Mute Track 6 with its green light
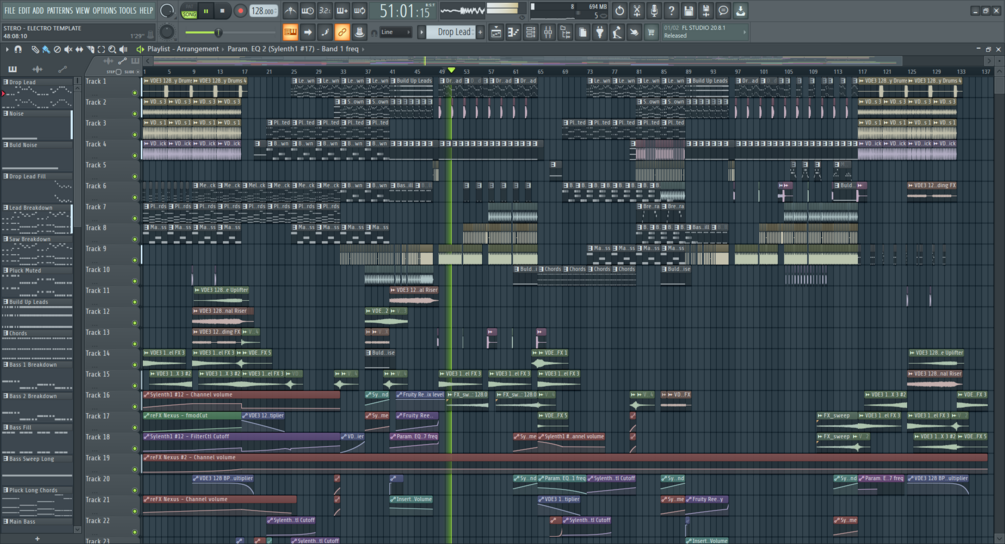1005x544 pixels. click(x=135, y=197)
